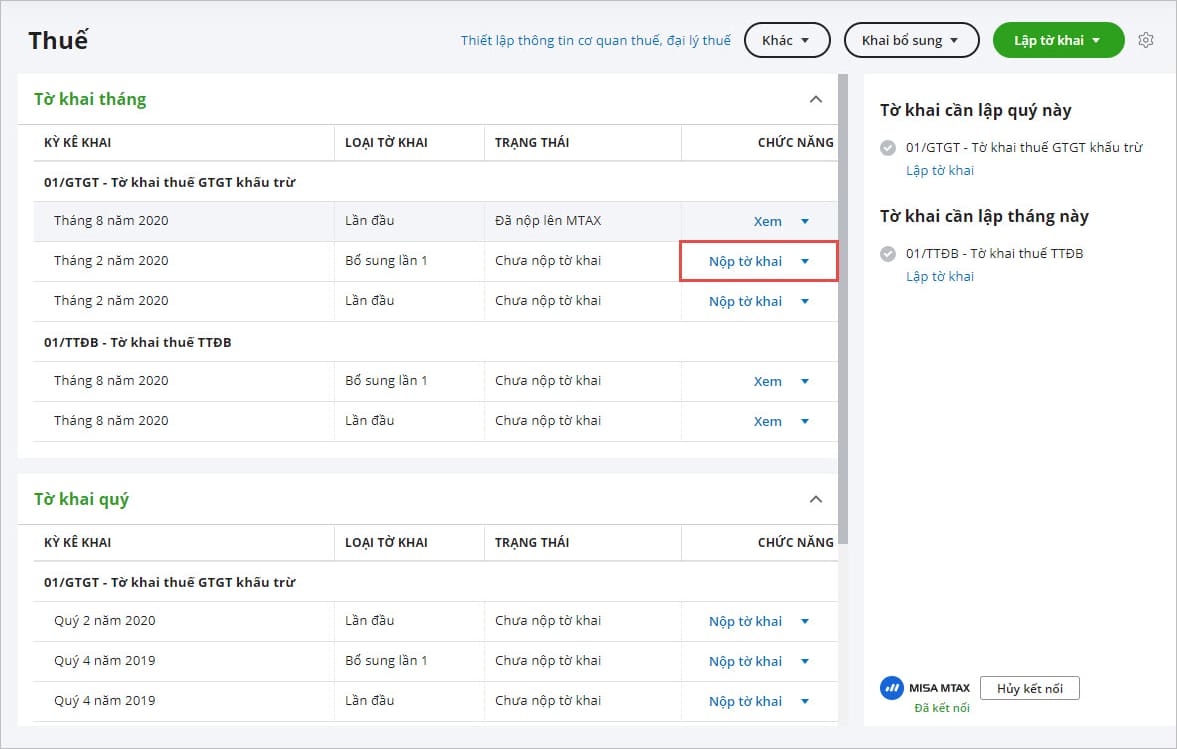Viewport: 1177px width, 749px height.
Task: Click status text Đã nộp lên MTAX
Action: [x=548, y=221]
